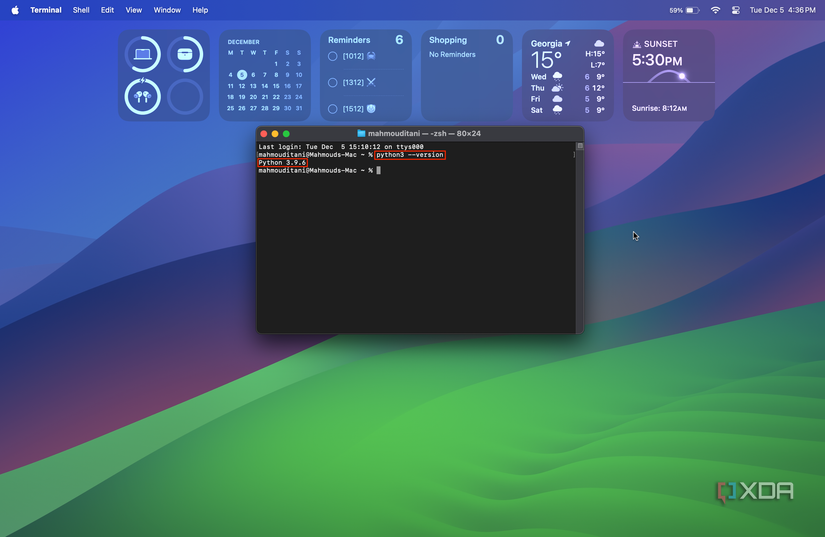This screenshot has width=825, height=537.
Task: Click the AirPods case battery ring
Action: coord(185,54)
